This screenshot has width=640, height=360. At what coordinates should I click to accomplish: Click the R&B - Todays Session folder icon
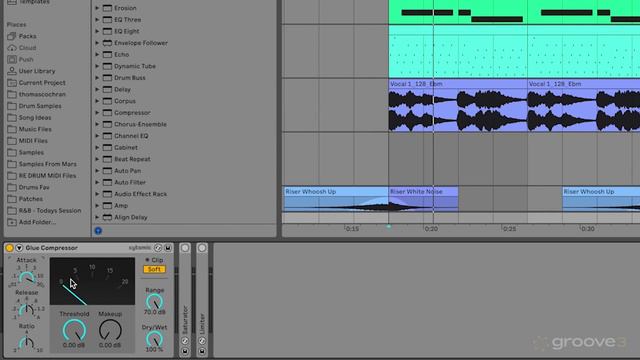(x=12, y=211)
